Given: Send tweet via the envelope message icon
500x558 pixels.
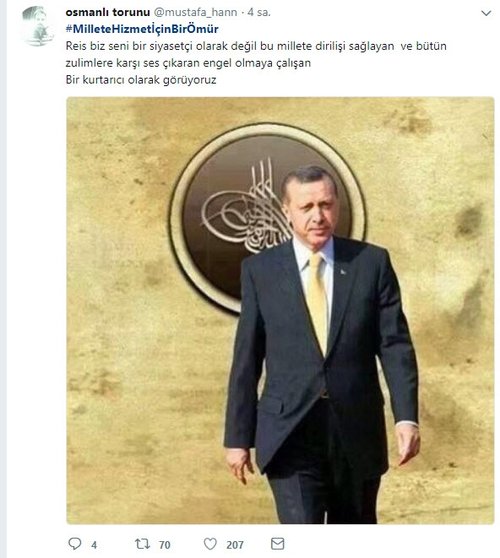Looking at the screenshot, I should pos(278,544).
